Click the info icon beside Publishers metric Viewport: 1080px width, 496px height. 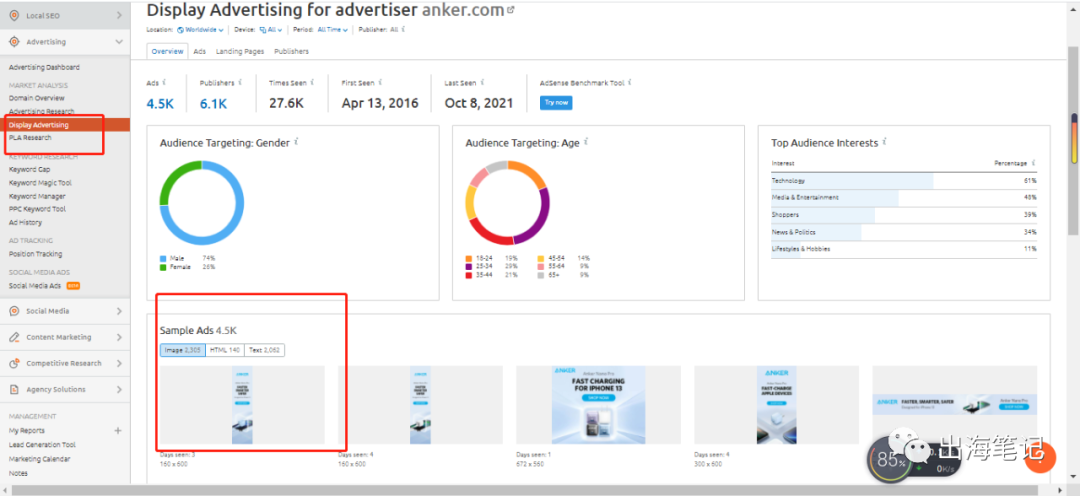pyautogui.click(x=240, y=83)
